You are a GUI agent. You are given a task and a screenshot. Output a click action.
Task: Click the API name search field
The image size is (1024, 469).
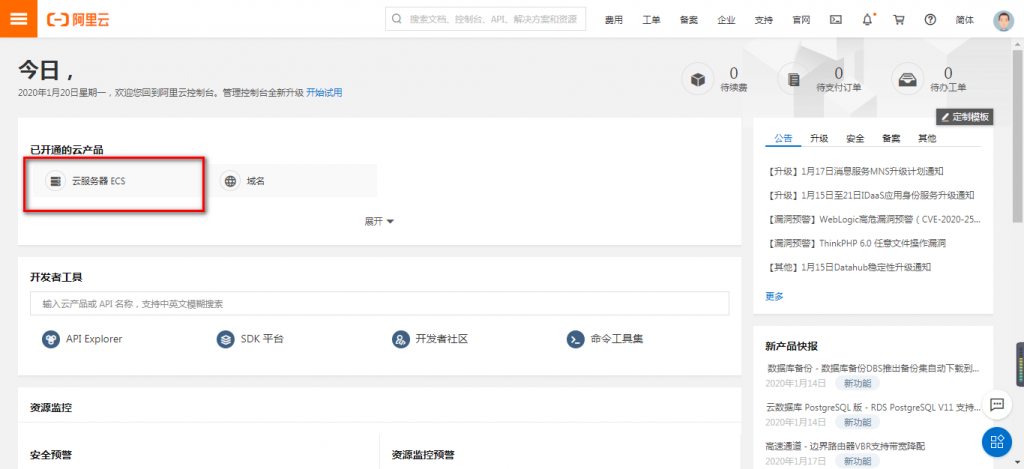[379, 304]
